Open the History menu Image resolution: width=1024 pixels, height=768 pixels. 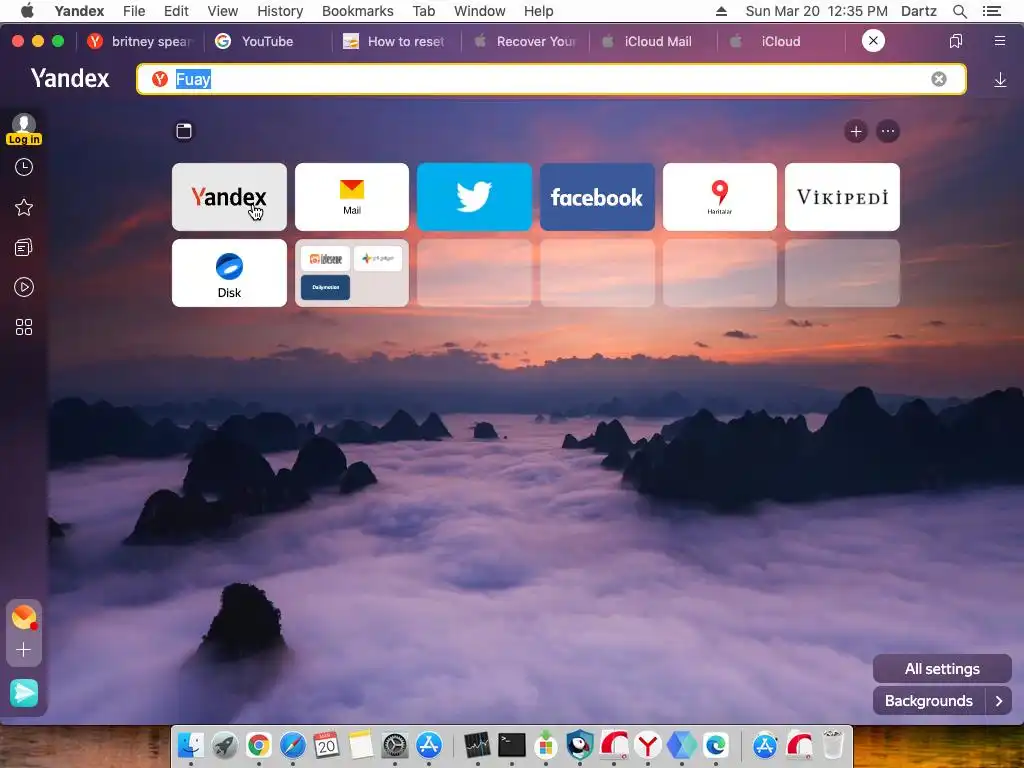pyautogui.click(x=280, y=11)
